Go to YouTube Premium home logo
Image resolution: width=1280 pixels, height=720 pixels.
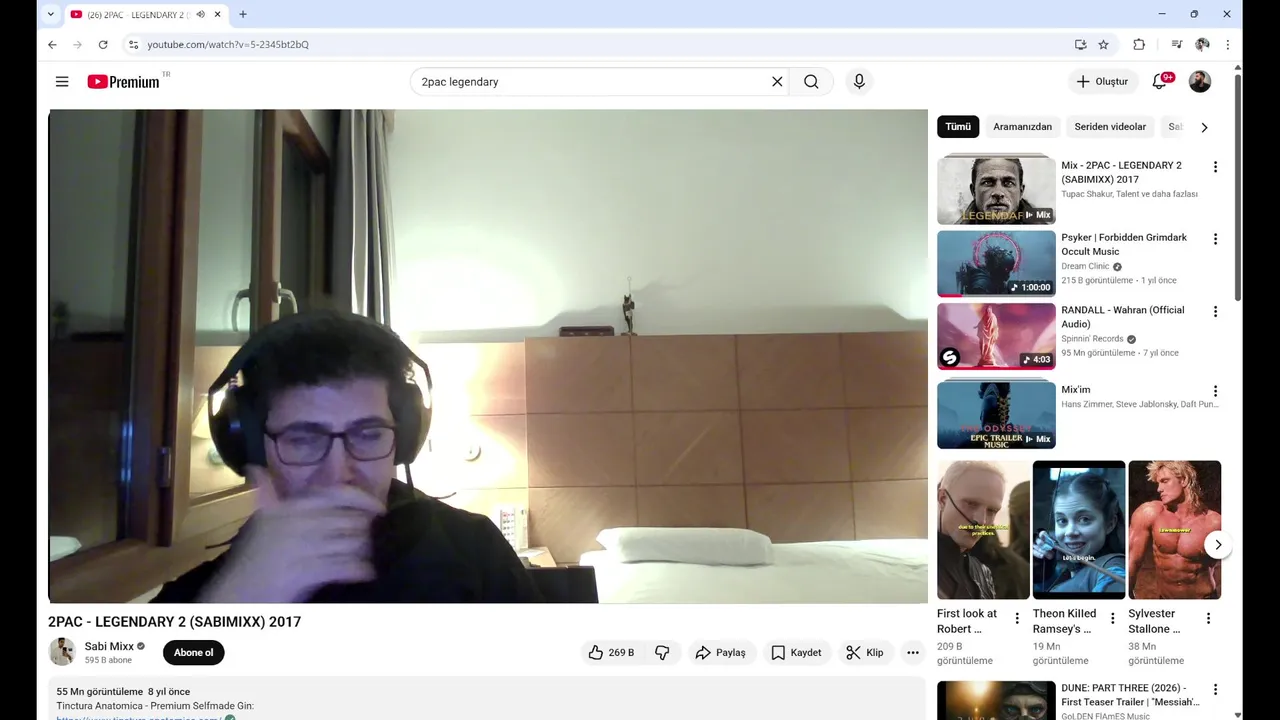123,82
